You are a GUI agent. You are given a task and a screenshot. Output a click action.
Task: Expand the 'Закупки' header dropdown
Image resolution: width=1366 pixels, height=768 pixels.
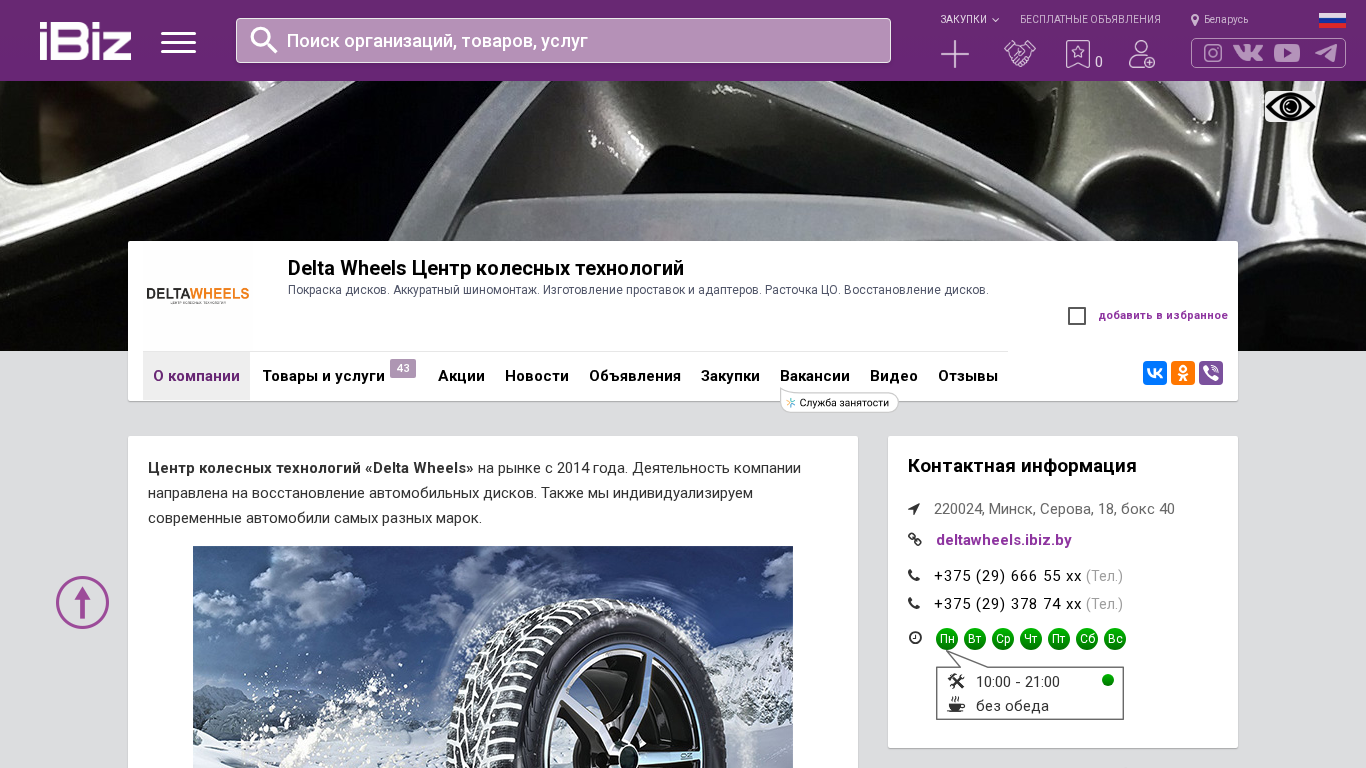[x=969, y=20]
